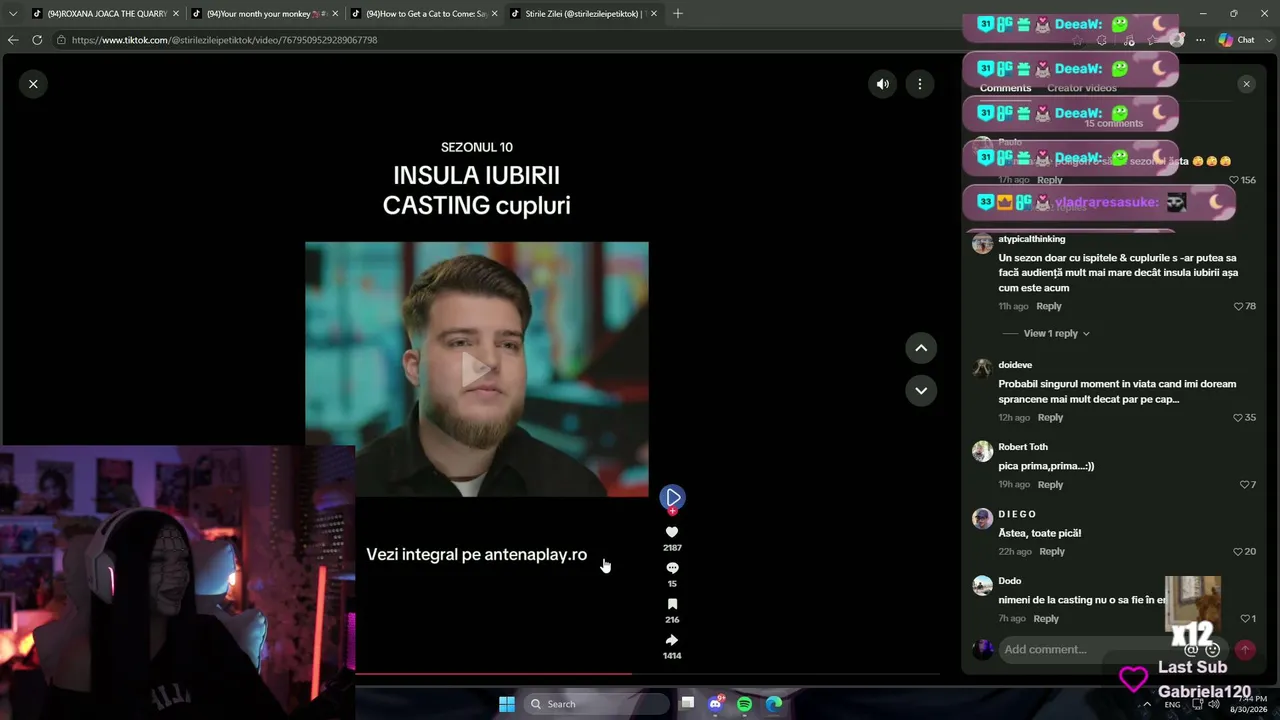1280x720 pixels.
Task: Go back in browser history
Action: (x=13, y=40)
